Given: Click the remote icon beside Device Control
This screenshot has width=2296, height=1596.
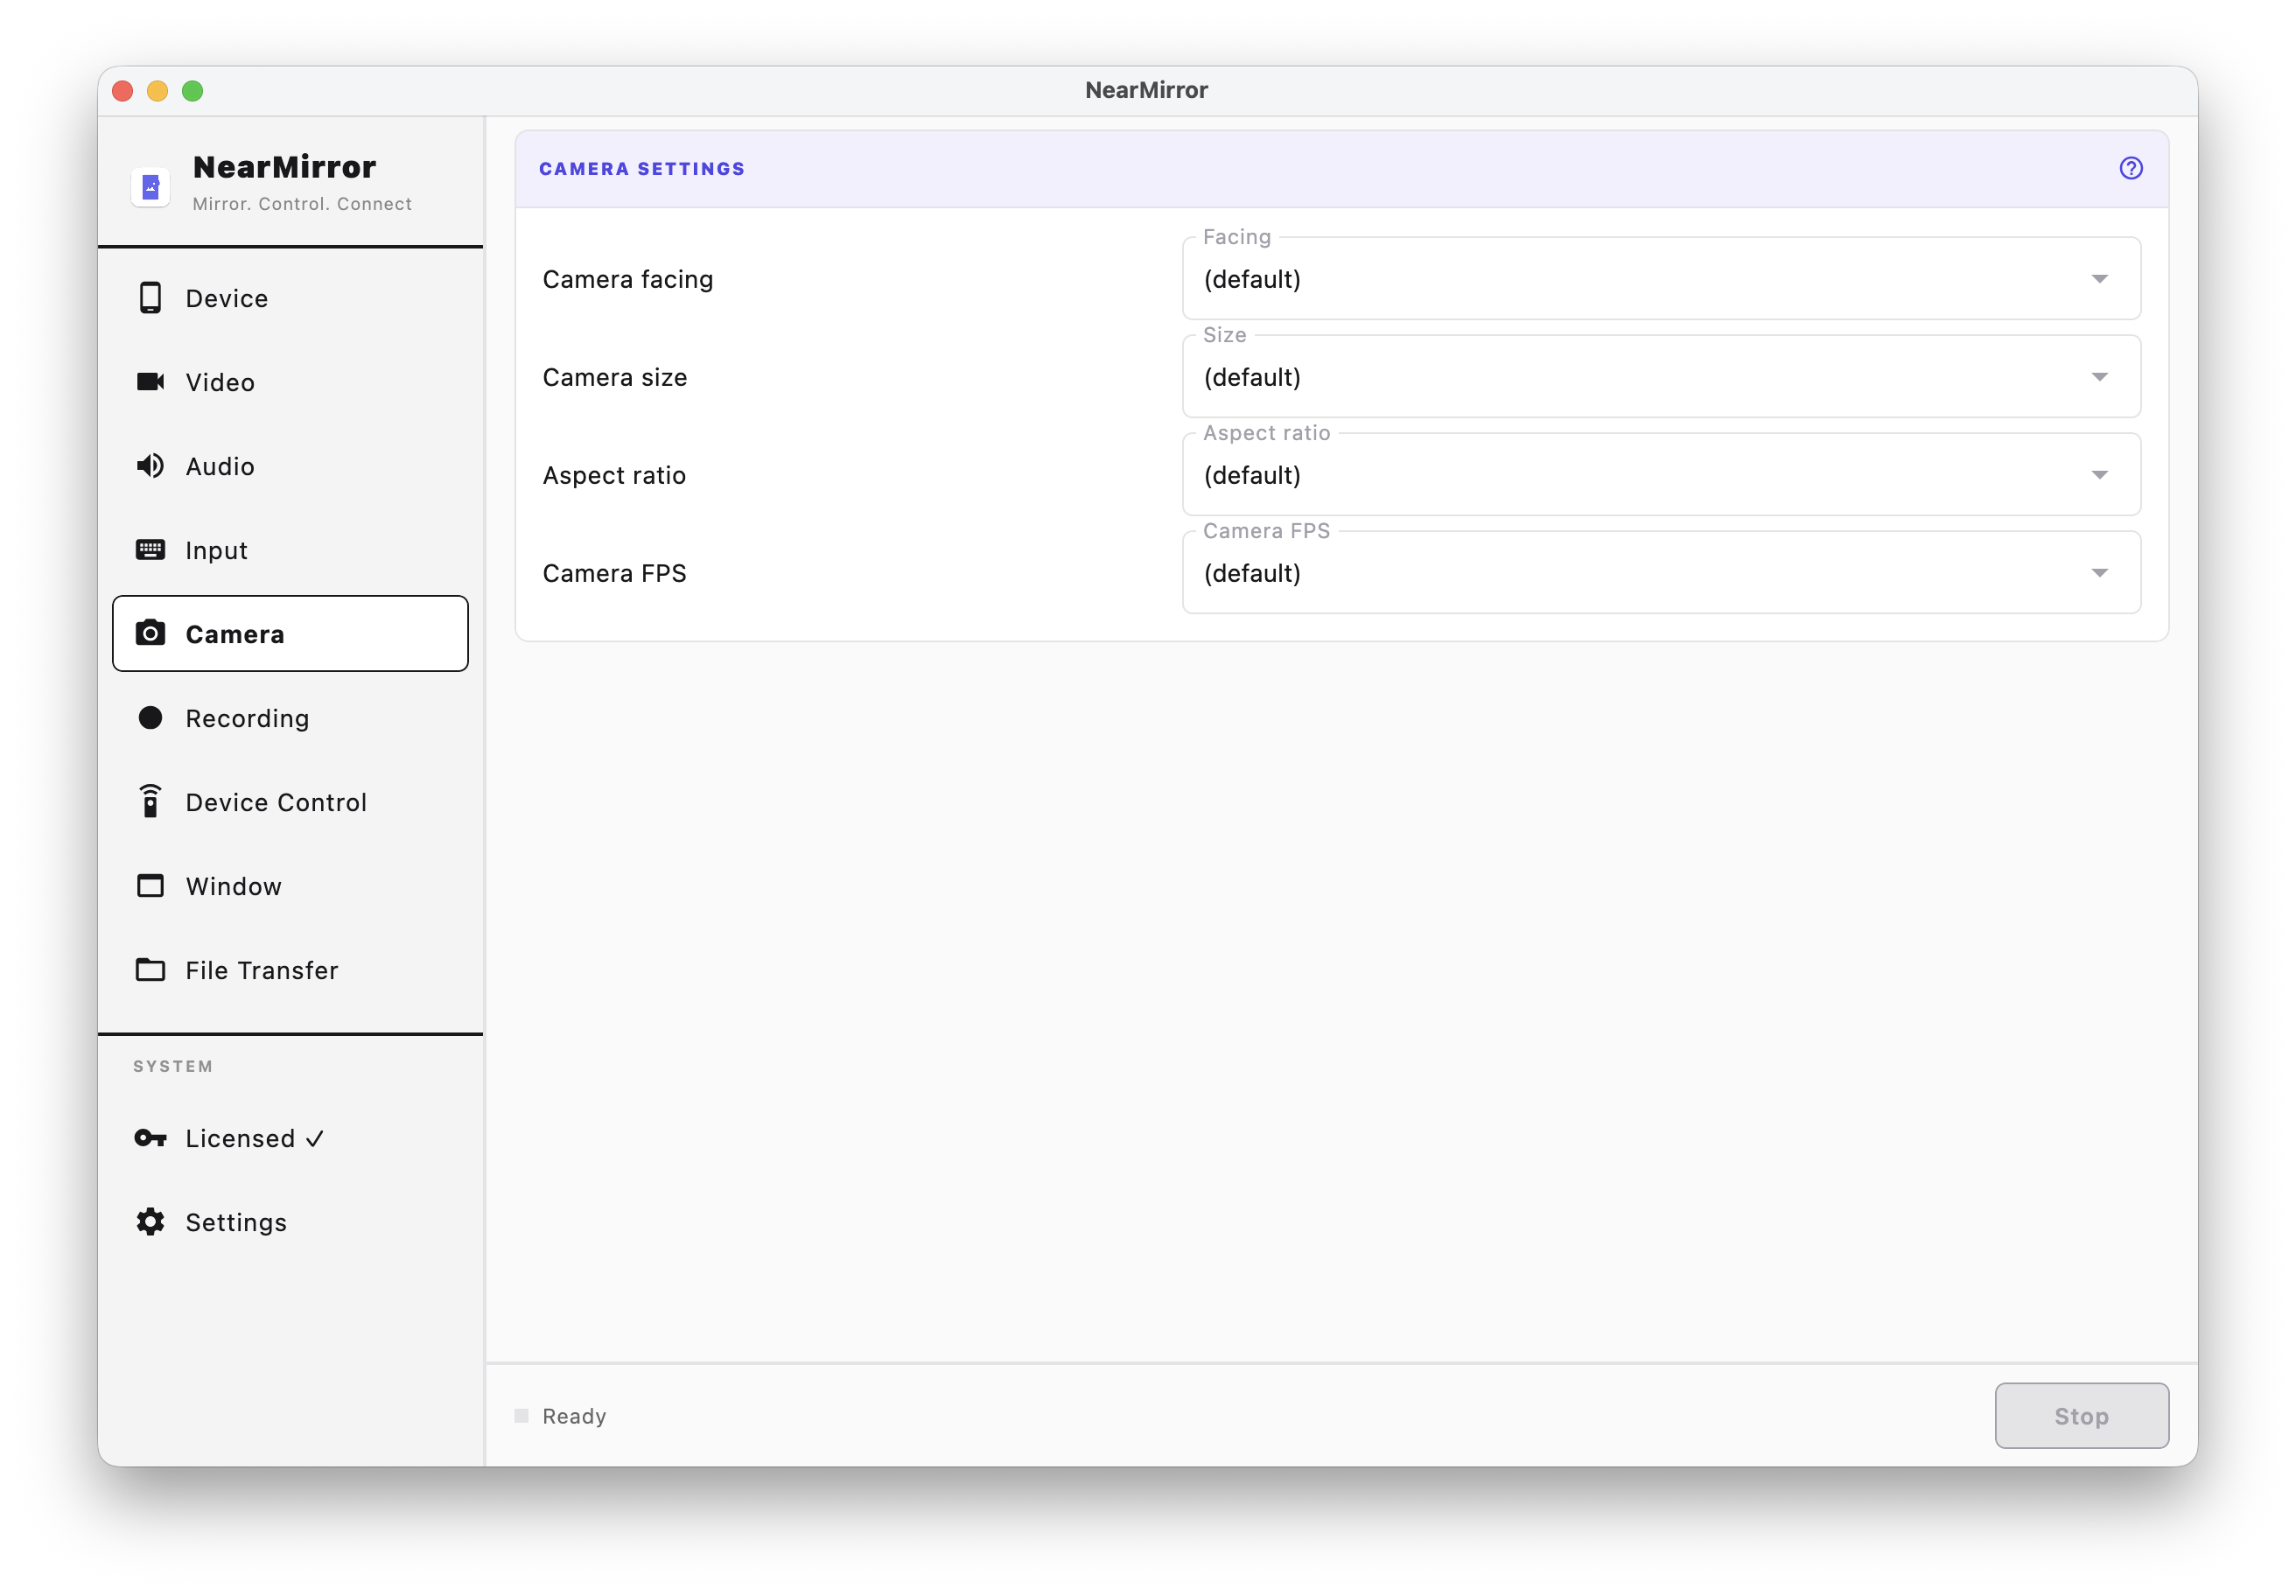Looking at the screenshot, I should (x=150, y=802).
